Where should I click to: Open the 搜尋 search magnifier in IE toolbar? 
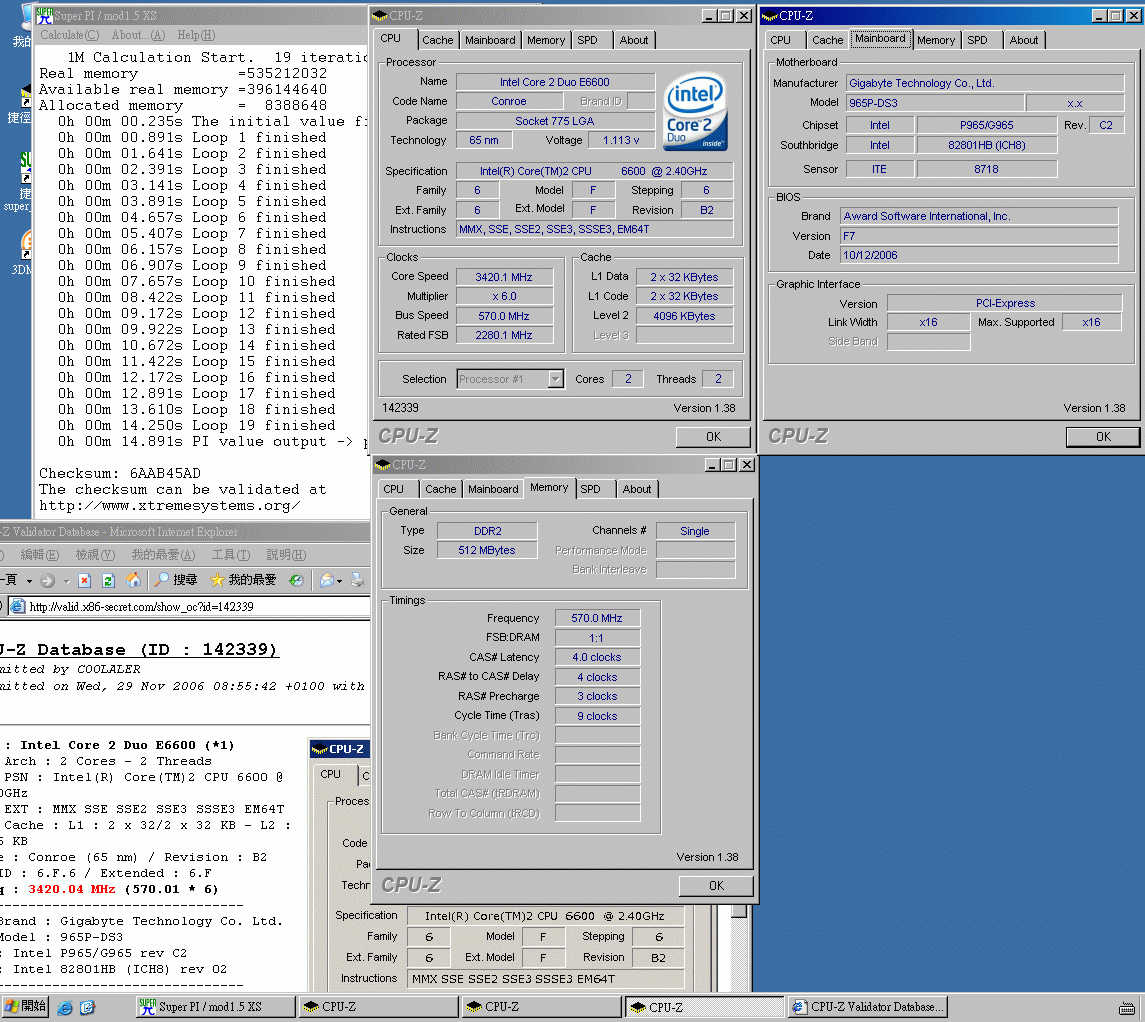(x=175, y=580)
